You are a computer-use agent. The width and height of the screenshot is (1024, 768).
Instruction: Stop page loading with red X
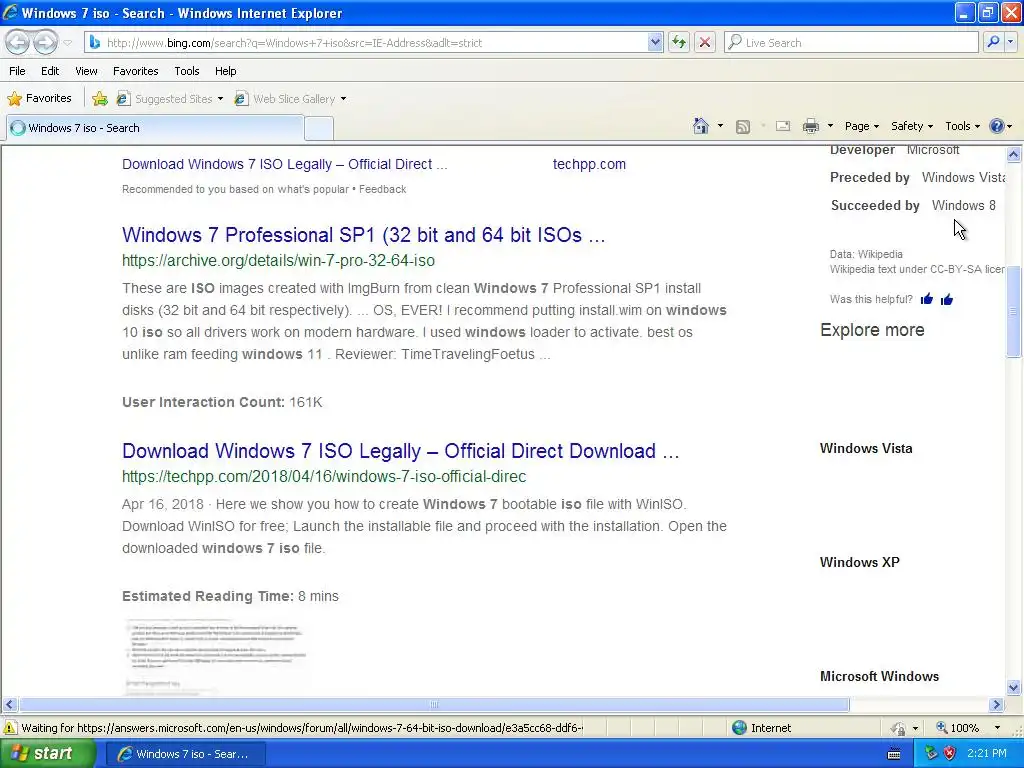click(x=705, y=43)
